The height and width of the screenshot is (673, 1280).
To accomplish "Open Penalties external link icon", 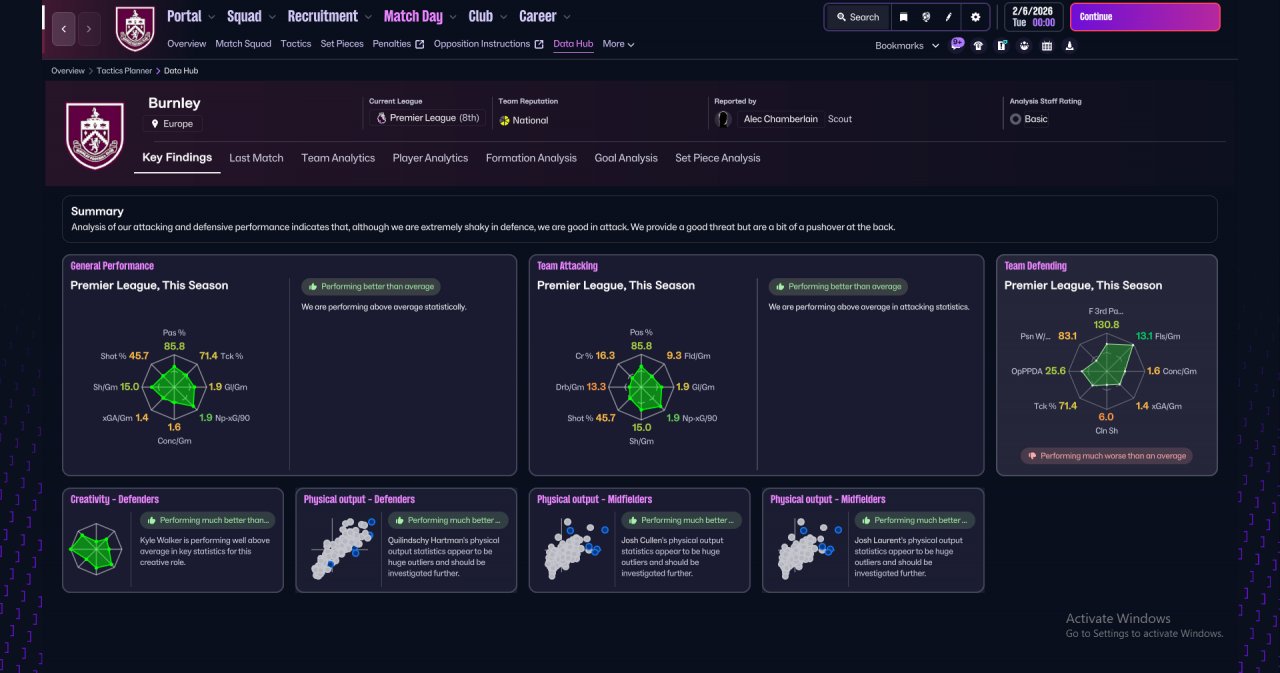I will tap(420, 44).
